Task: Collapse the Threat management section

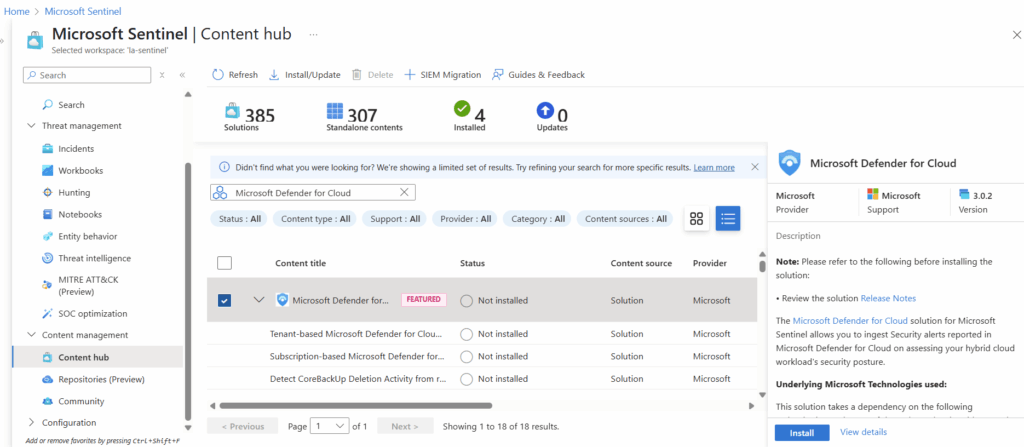Action: pyautogui.click(x=31, y=125)
